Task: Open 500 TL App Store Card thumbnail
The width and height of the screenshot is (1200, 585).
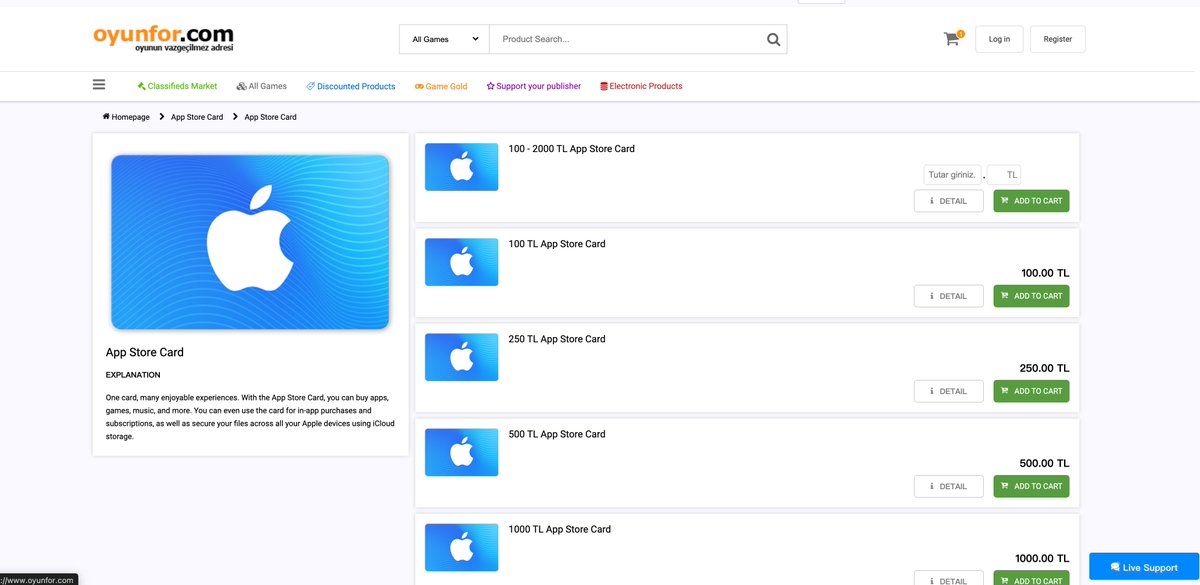Action: coord(461,452)
